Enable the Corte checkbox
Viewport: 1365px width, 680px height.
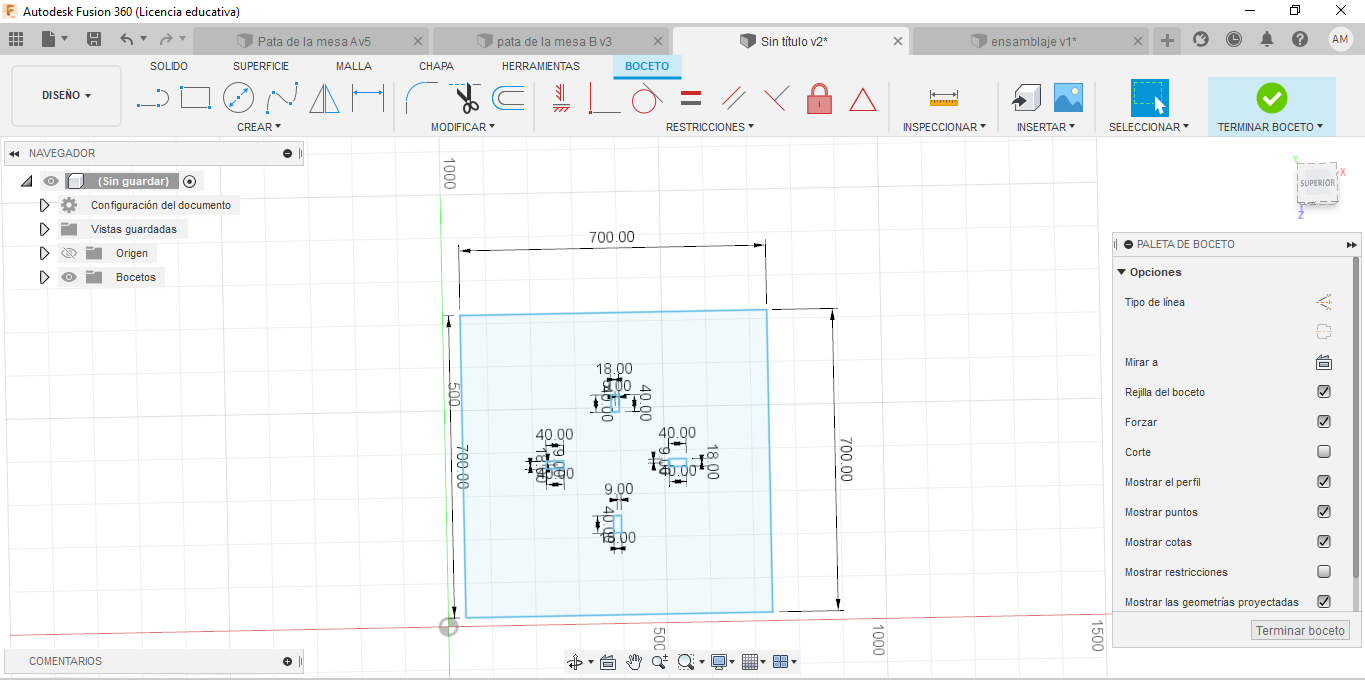pos(1324,452)
